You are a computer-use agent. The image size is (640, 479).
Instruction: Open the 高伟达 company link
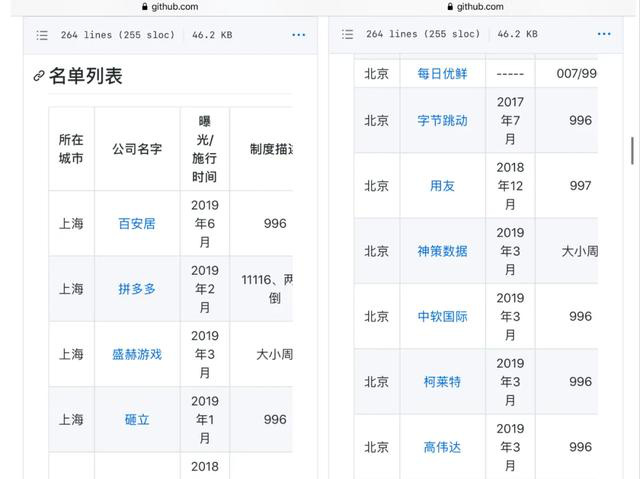point(442,447)
